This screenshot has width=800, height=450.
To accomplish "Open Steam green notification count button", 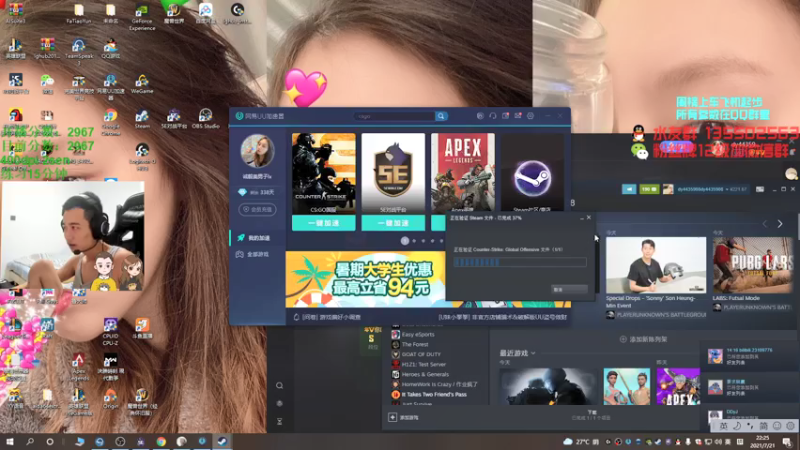I will (x=648, y=189).
